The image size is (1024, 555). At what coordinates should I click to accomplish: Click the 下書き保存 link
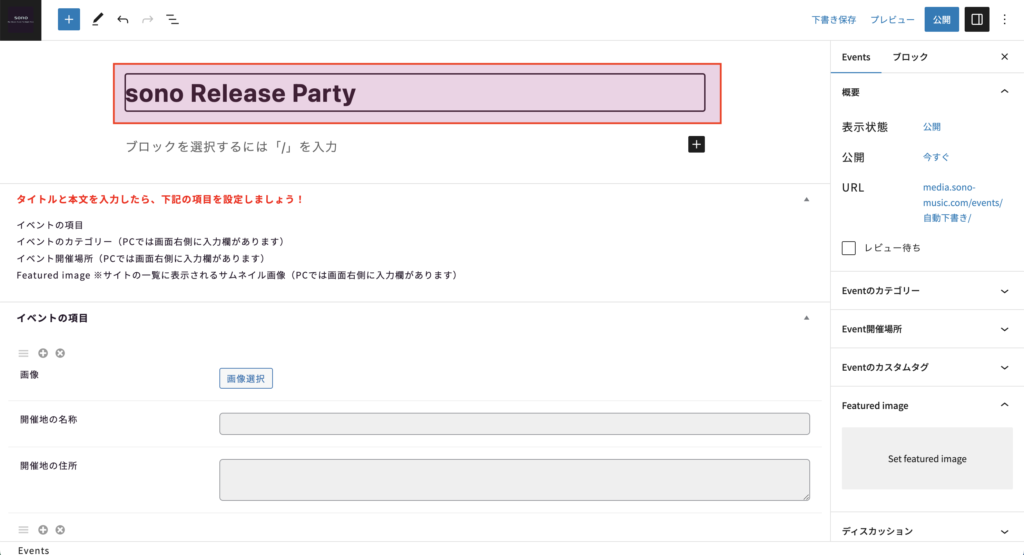point(833,19)
